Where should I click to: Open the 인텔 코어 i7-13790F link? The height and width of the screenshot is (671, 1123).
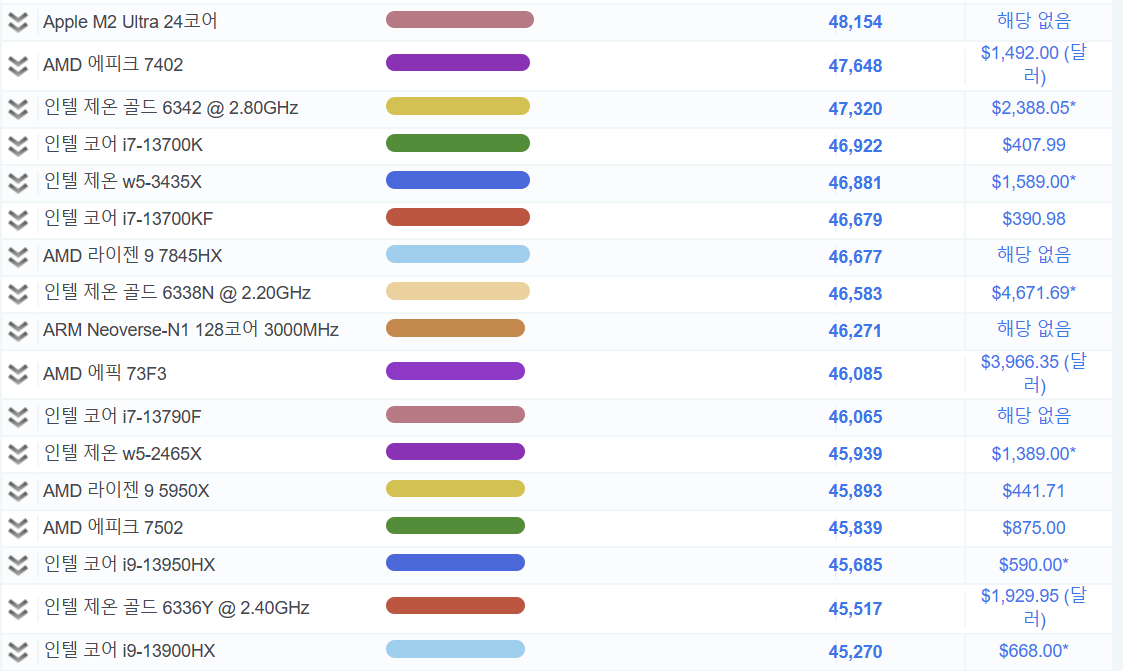click(x=122, y=416)
